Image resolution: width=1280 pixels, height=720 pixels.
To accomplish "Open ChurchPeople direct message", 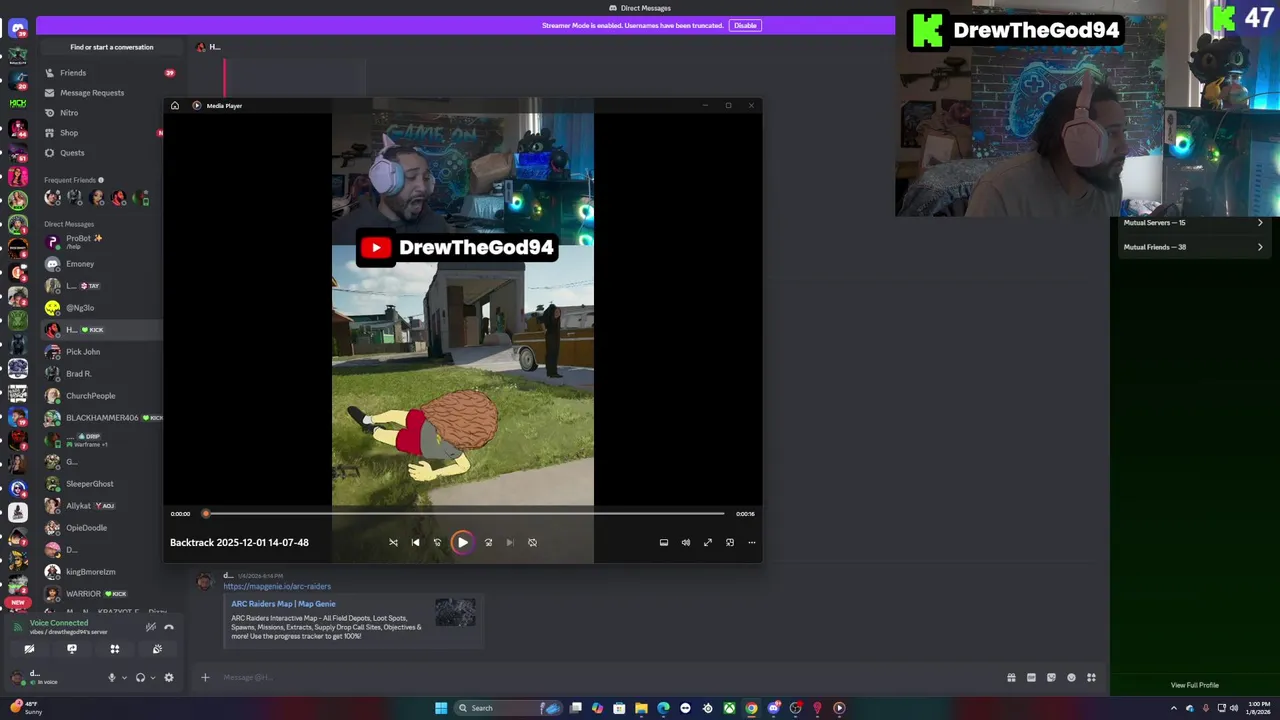I will click(100, 396).
